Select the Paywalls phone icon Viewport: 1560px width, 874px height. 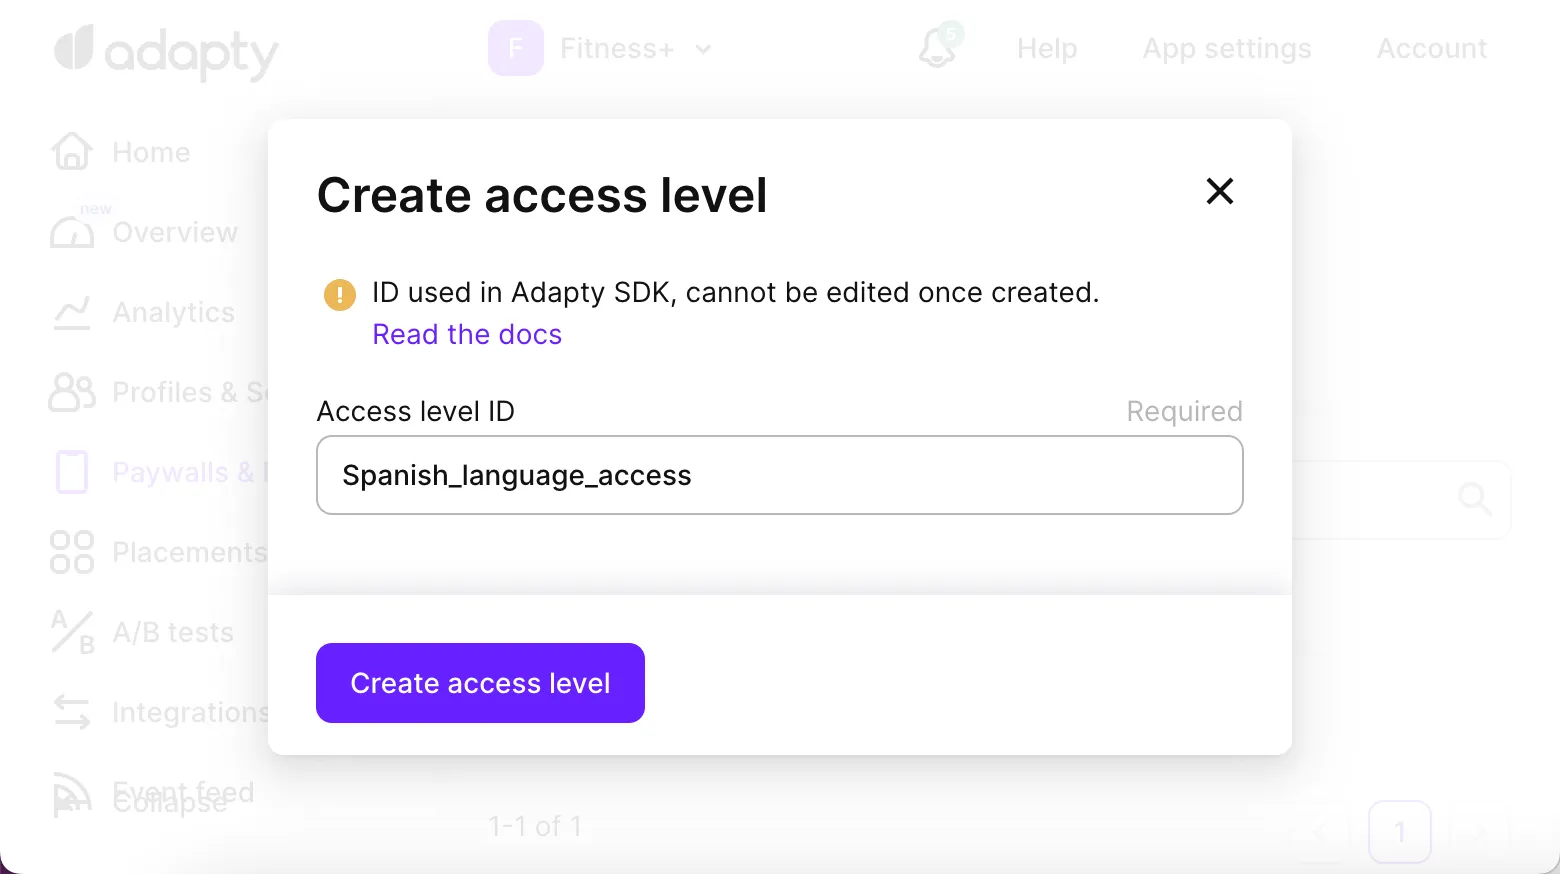coord(72,472)
